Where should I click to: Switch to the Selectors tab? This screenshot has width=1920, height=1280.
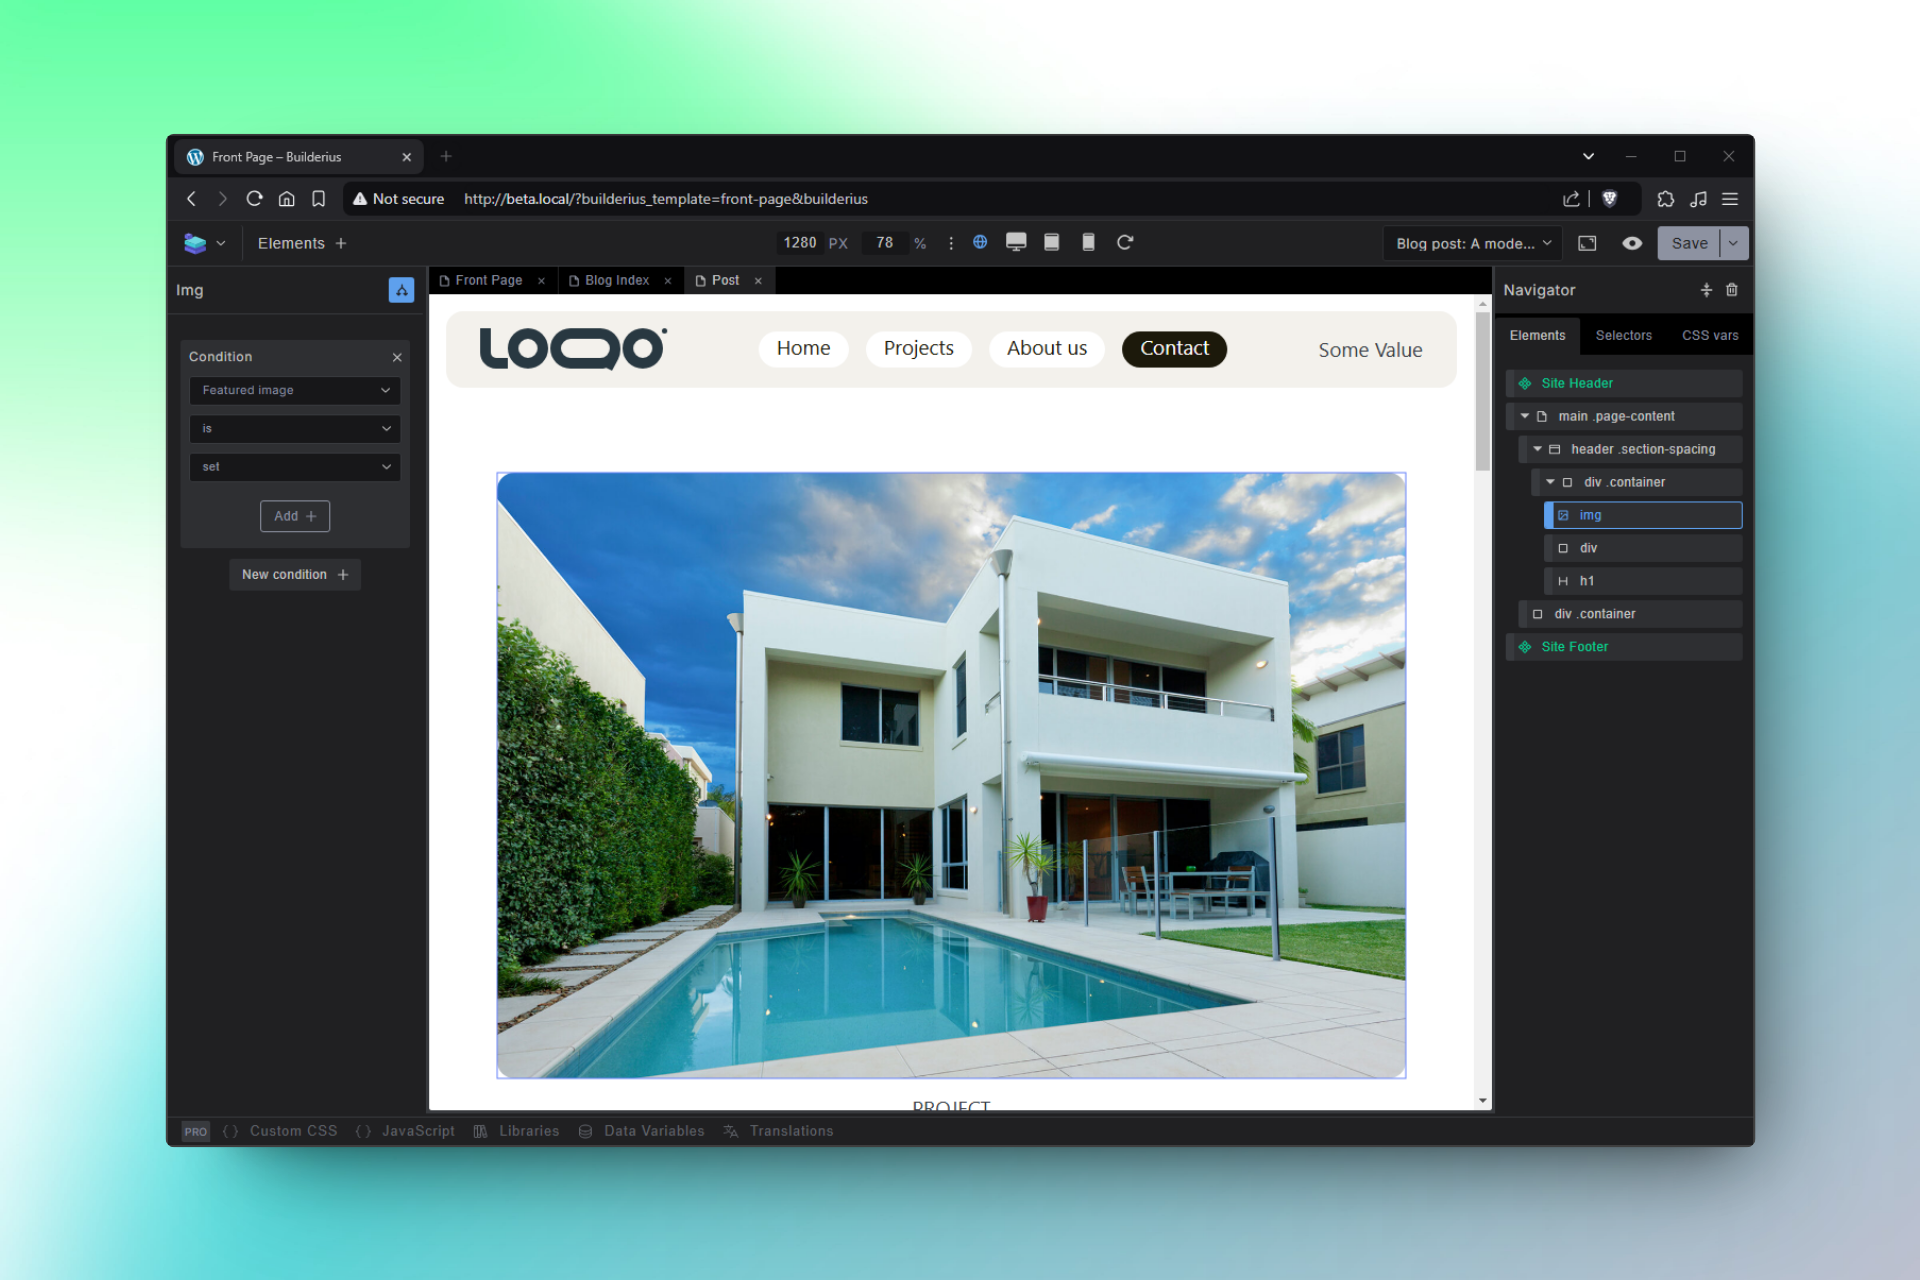click(x=1623, y=335)
